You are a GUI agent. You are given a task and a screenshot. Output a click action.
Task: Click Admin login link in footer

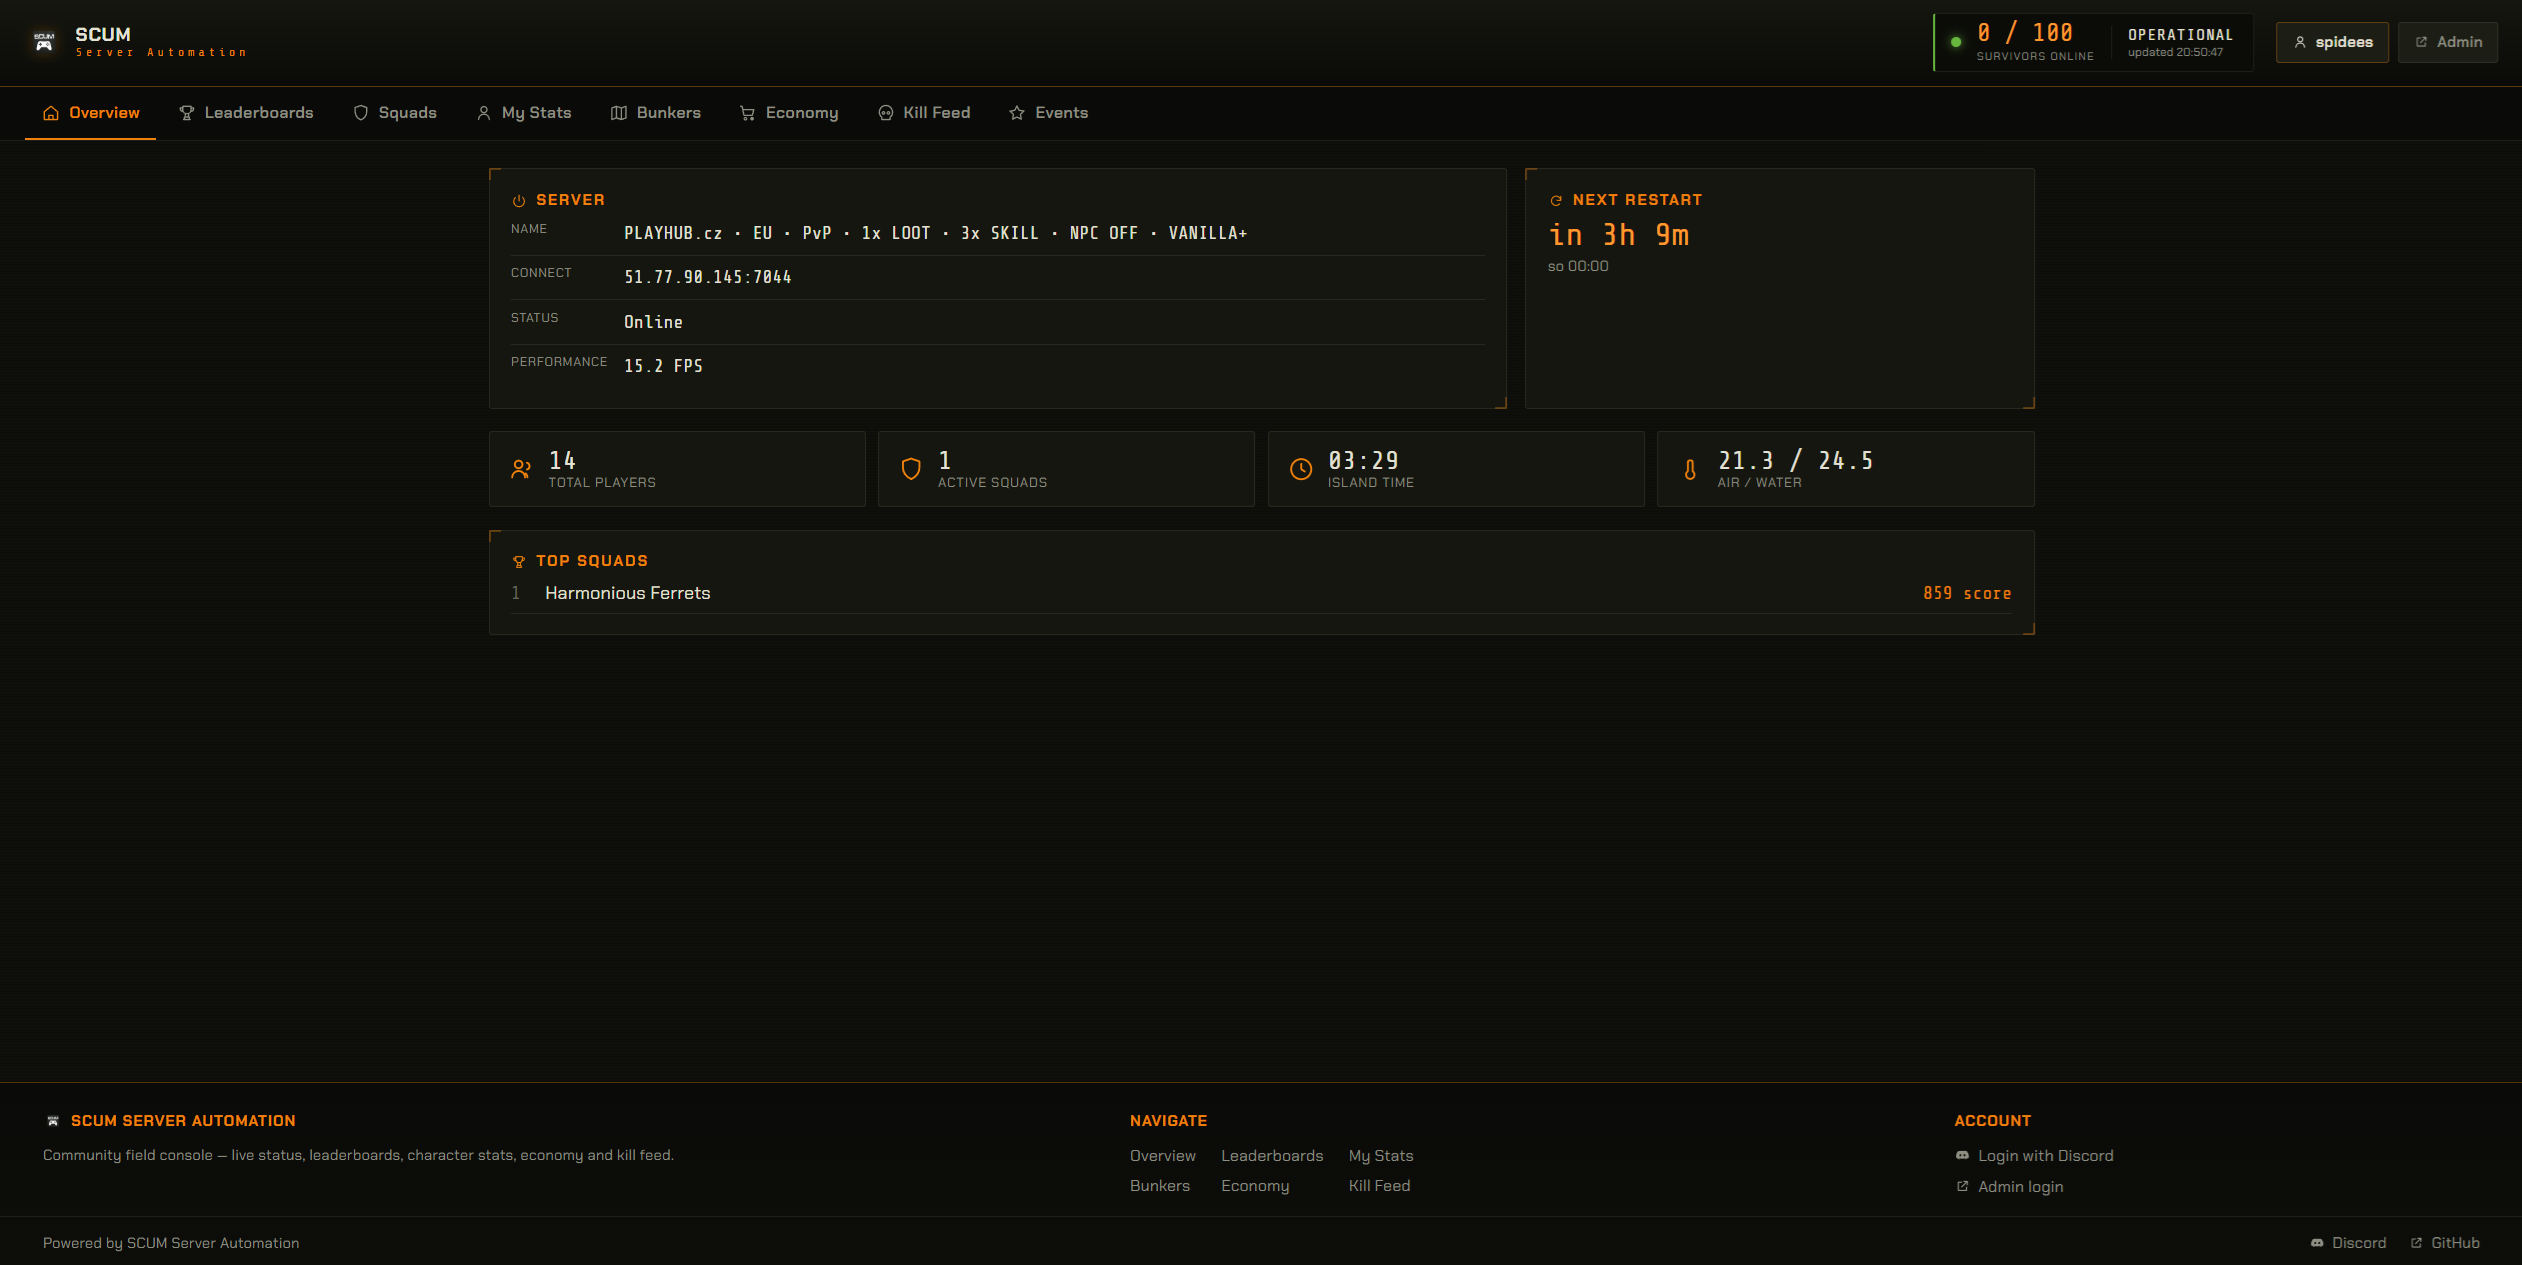2009,1187
